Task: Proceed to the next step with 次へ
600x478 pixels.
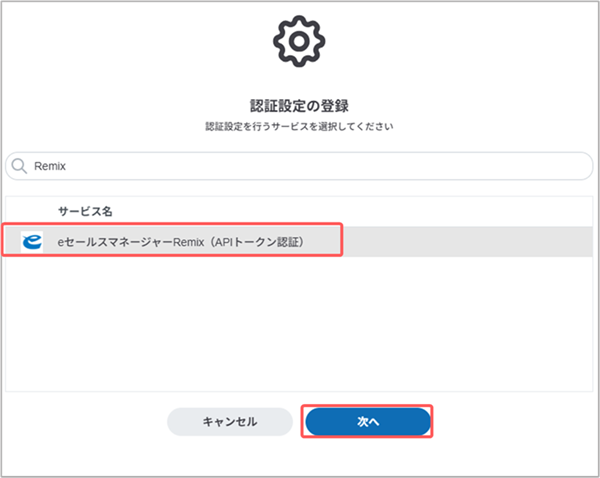Action: point(368,422)
